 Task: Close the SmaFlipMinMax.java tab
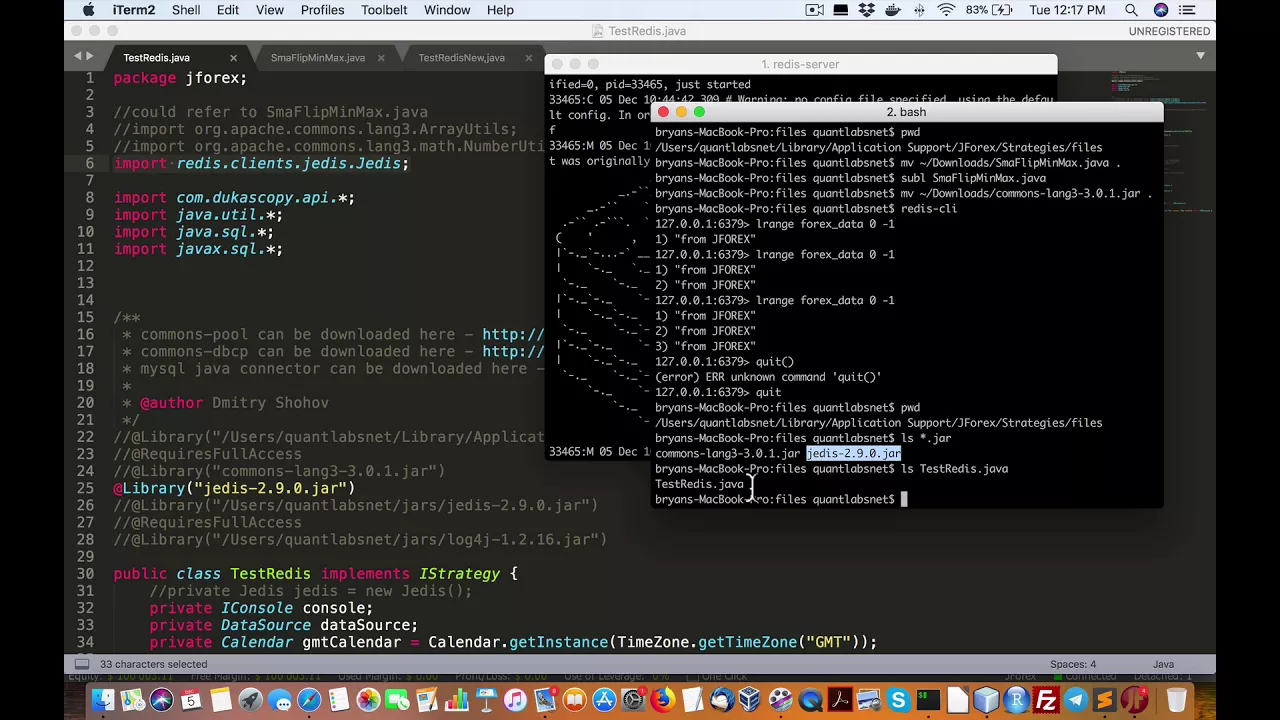pos(380,58)
